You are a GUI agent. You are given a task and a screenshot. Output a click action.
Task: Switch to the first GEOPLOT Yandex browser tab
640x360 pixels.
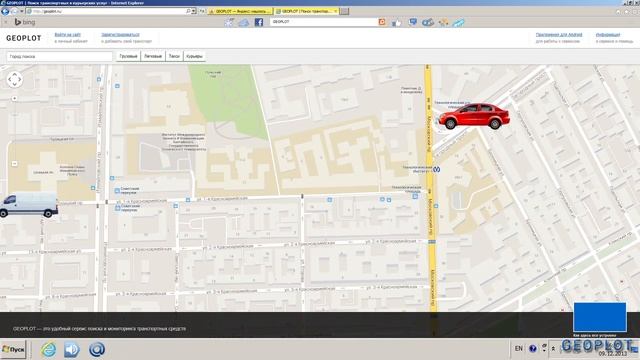pyautogui.click(x=240, y=11)
